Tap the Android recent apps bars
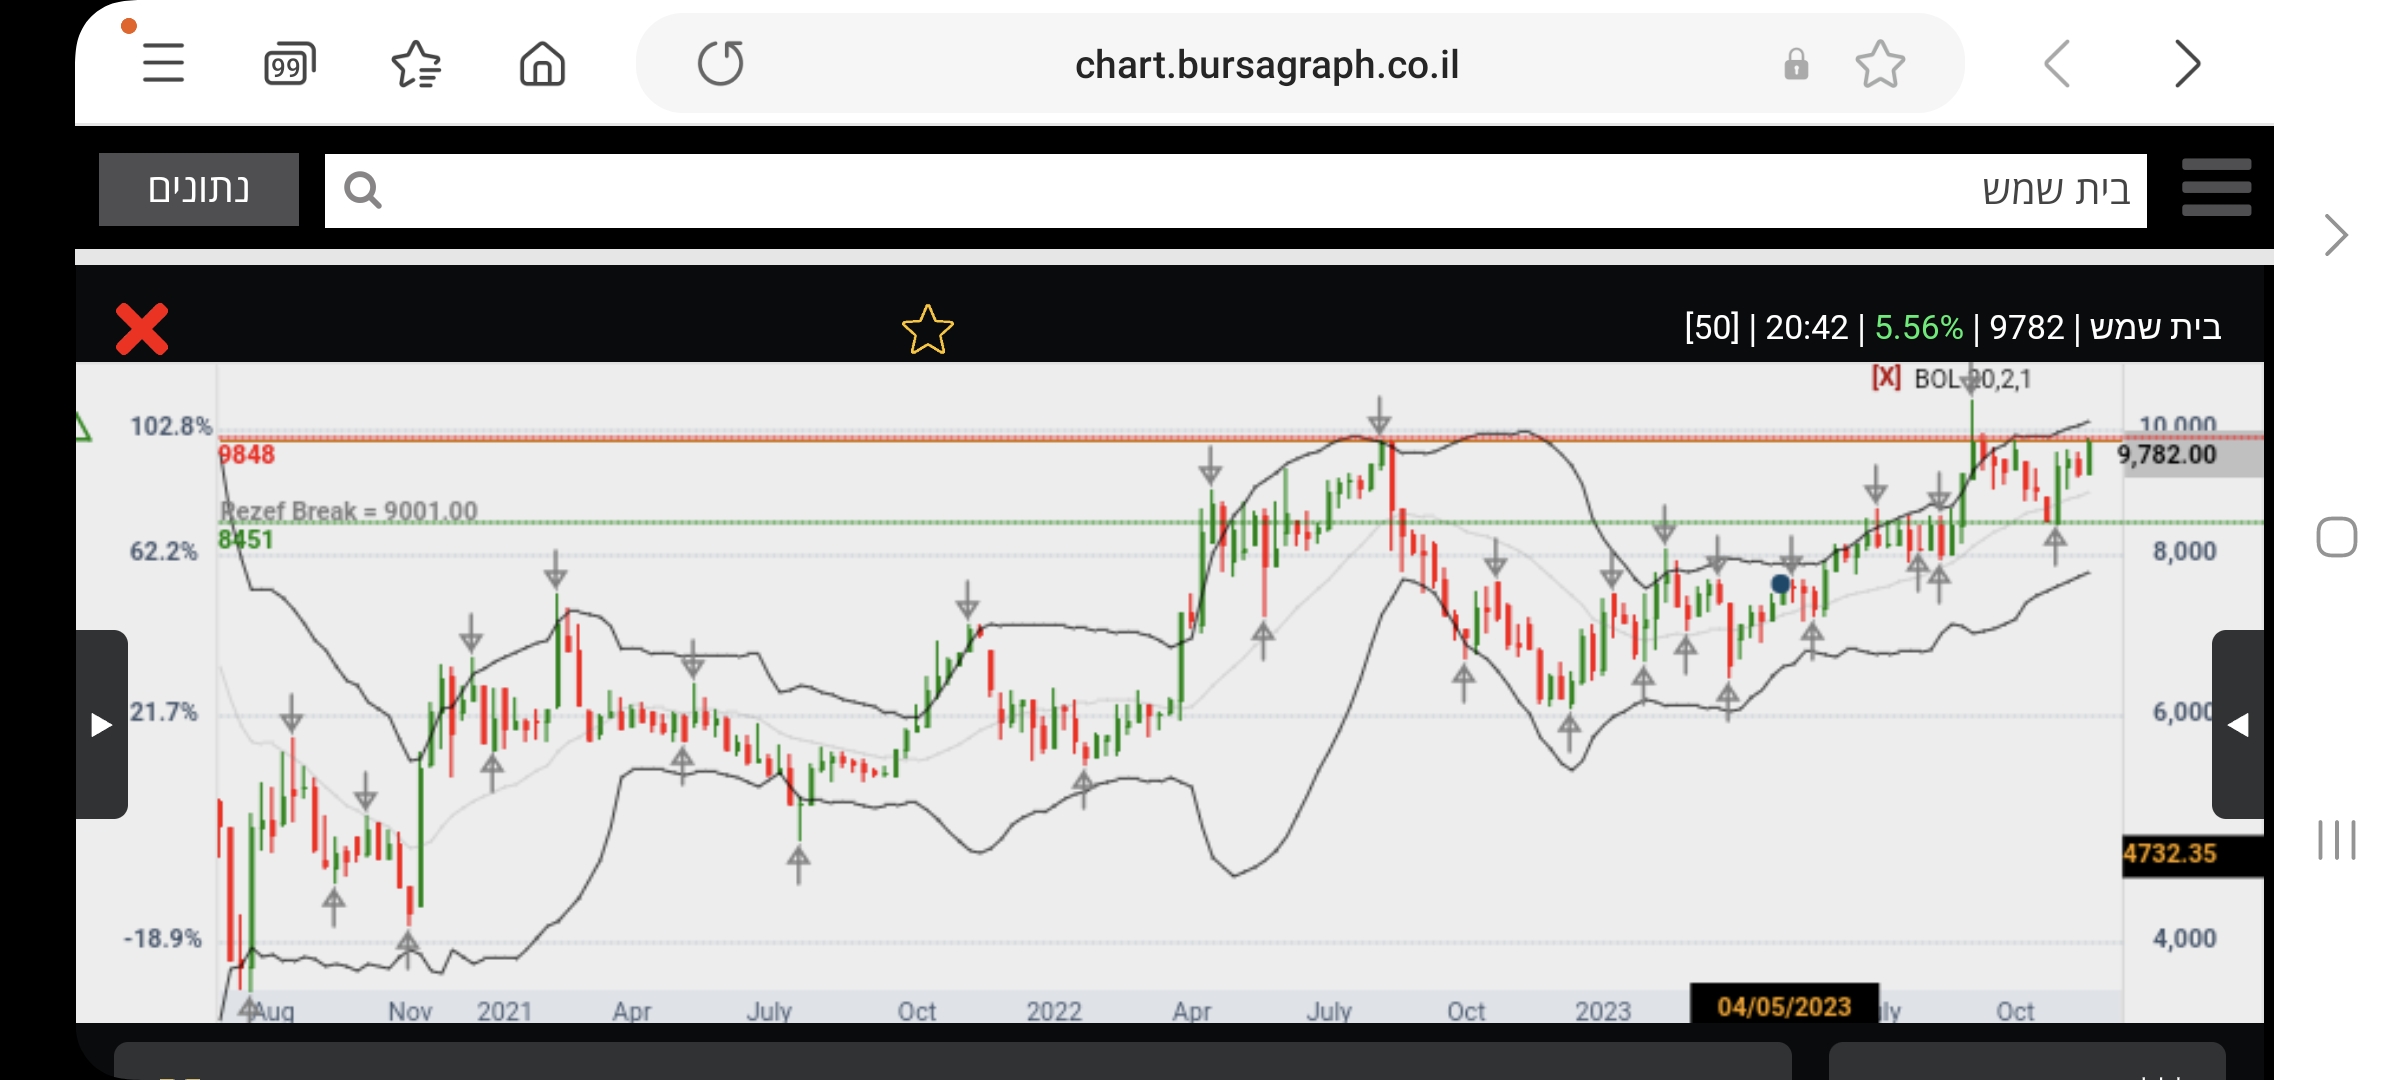Image resolution: width=2400 pixels, height=1080 pixels. (2336, 839)
